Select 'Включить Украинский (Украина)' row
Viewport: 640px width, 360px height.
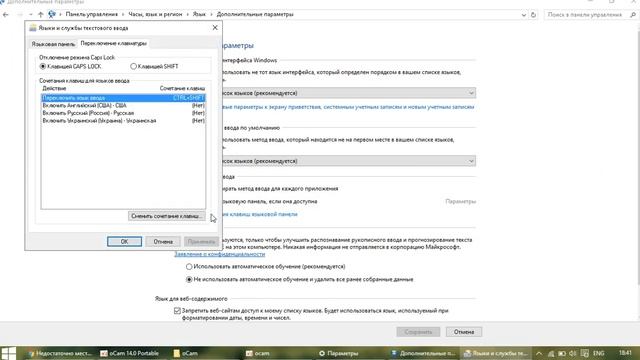pos(123,121)
